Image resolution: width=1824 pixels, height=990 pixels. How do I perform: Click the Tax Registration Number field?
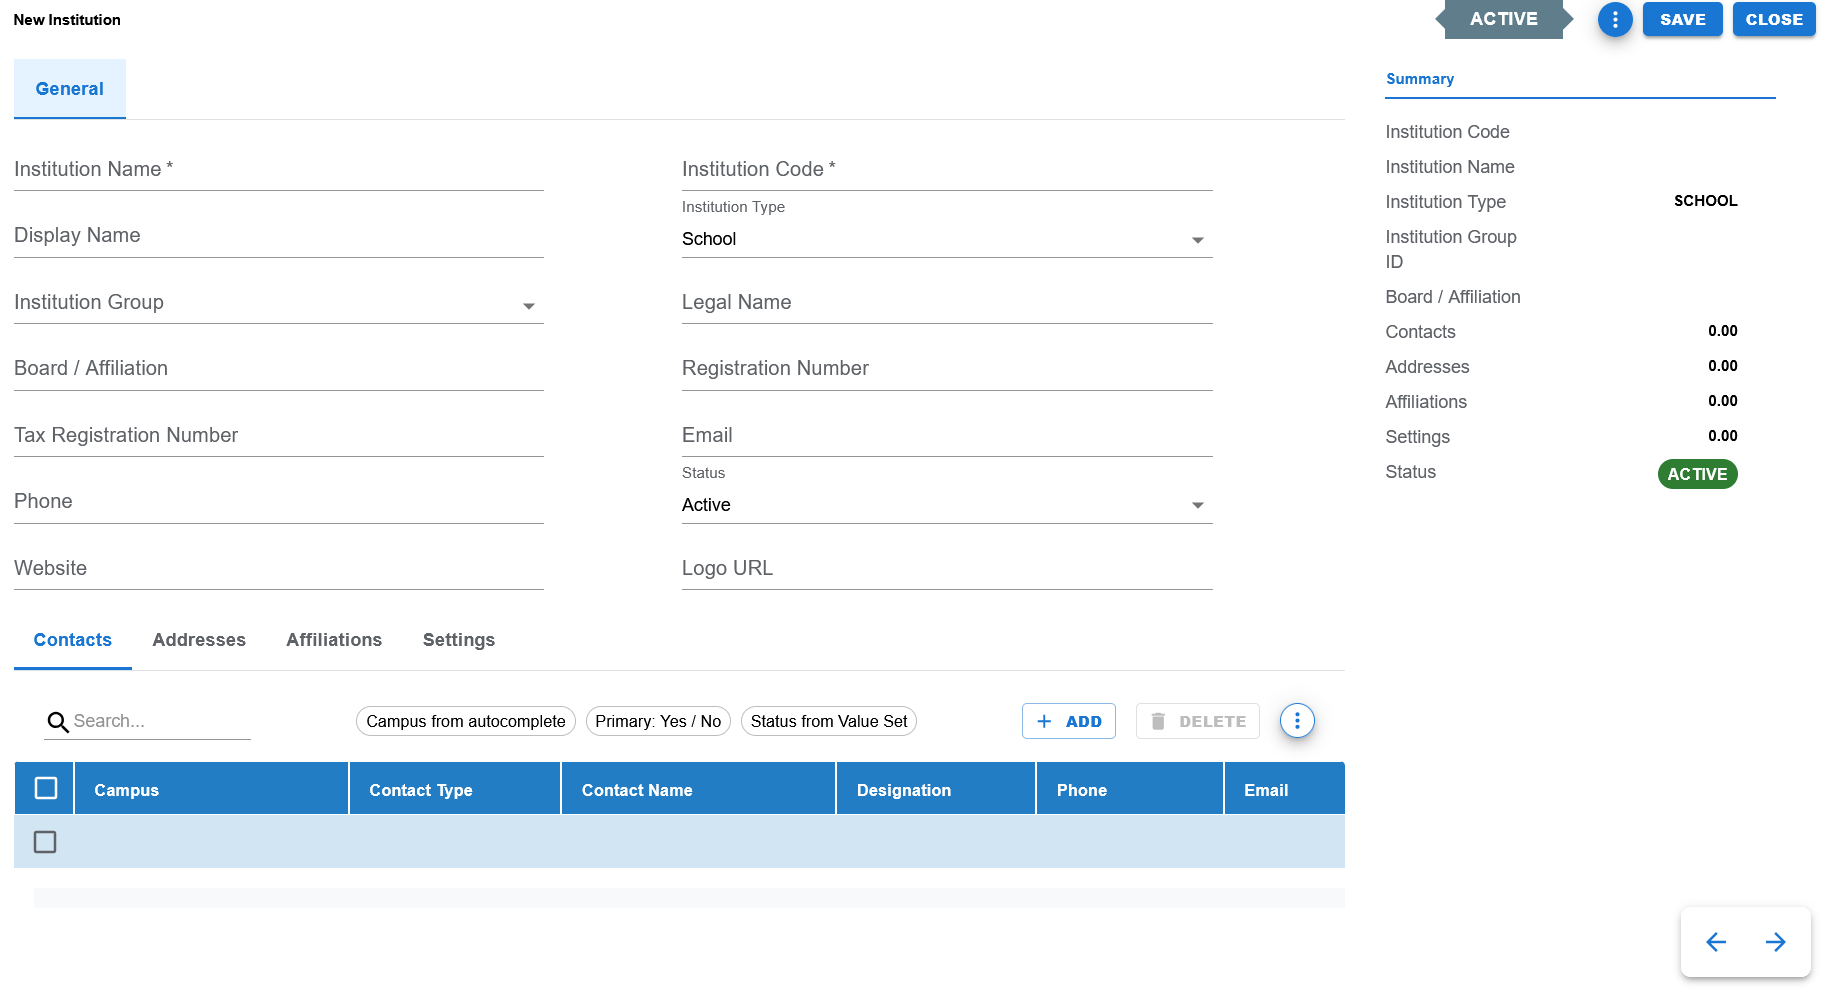coord(279,436)
